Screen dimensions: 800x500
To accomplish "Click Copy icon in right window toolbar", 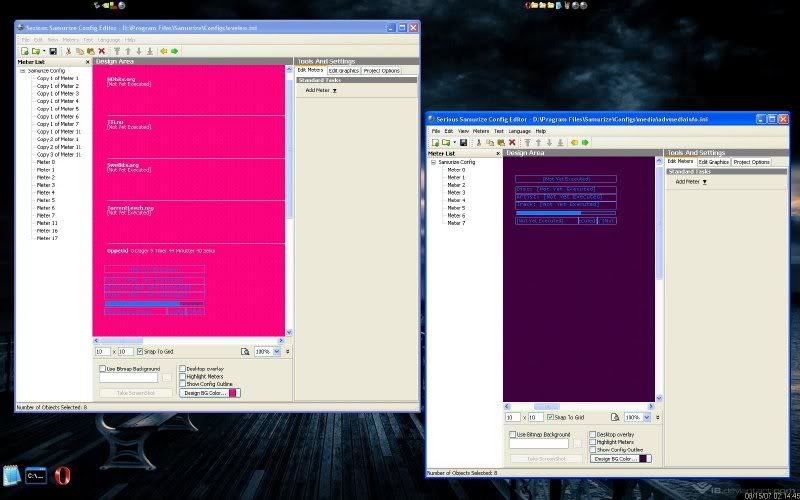I will coord(490,142).
